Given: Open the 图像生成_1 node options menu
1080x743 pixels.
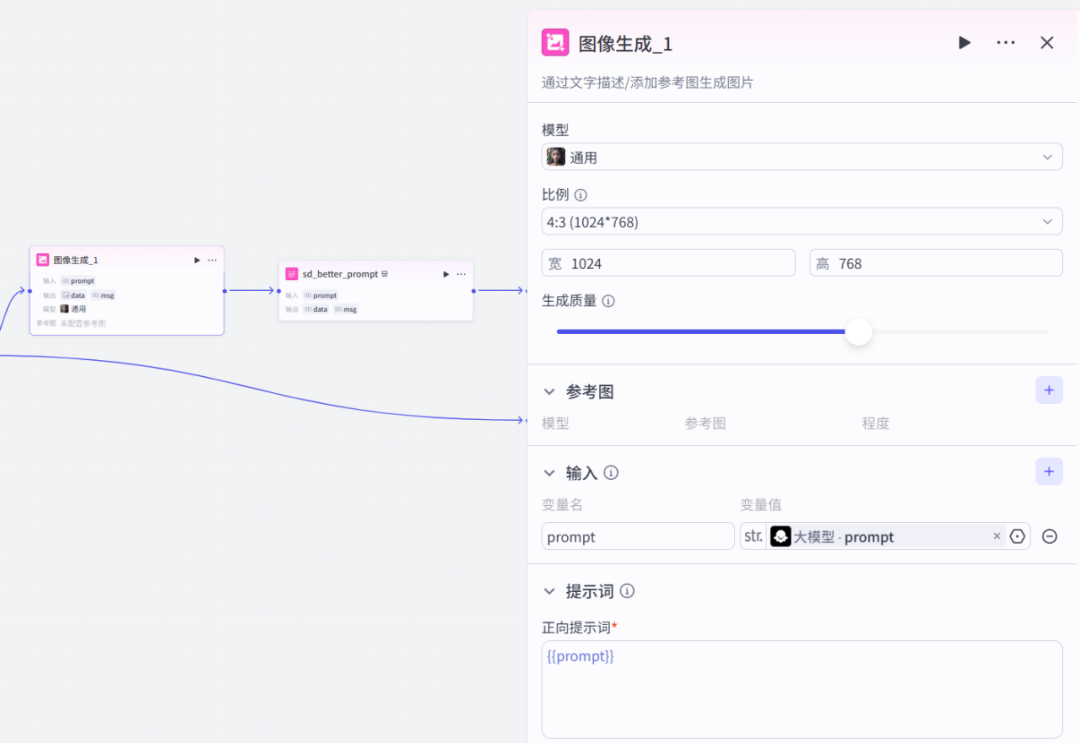Looking at the screenshot, I should tap(212, 259).
